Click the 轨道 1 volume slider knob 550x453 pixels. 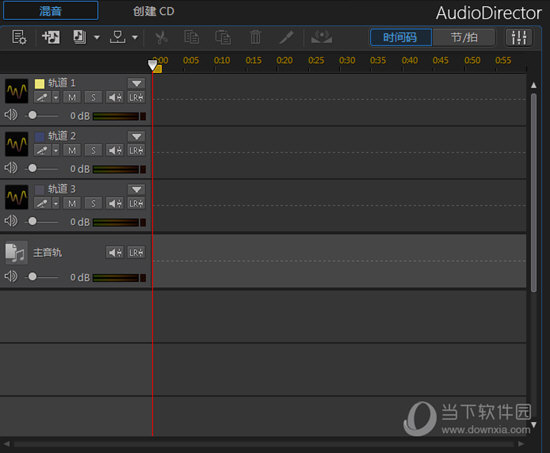tap(32, 115)
